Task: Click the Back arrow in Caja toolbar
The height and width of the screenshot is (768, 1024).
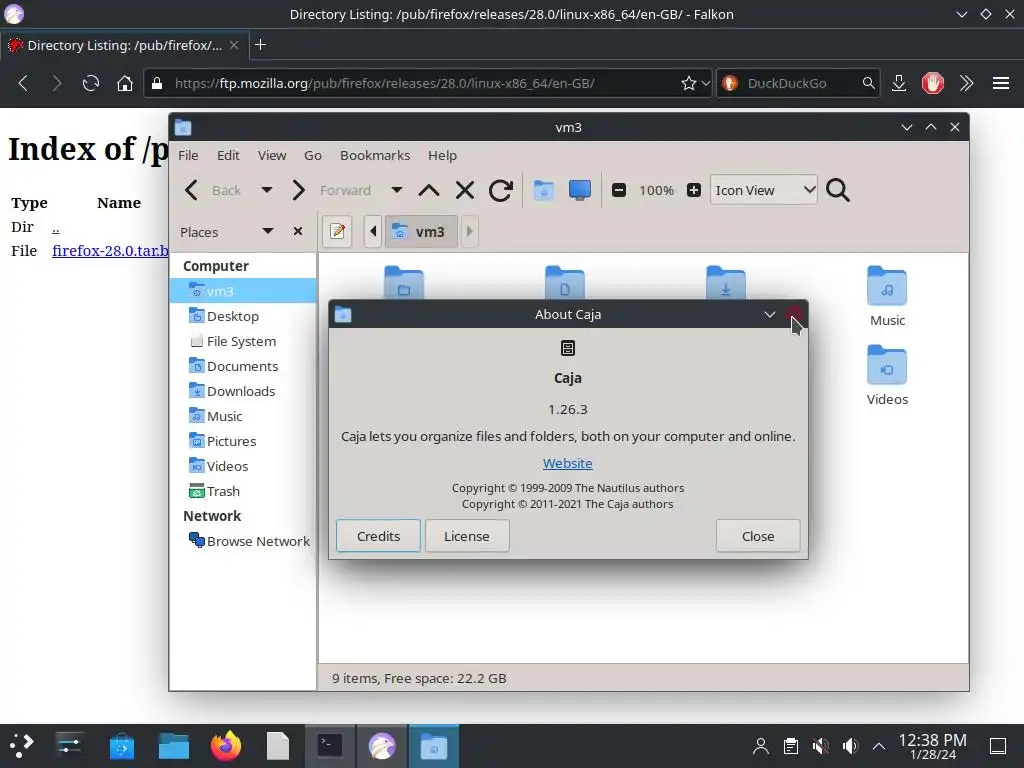Action: point(191,190)
